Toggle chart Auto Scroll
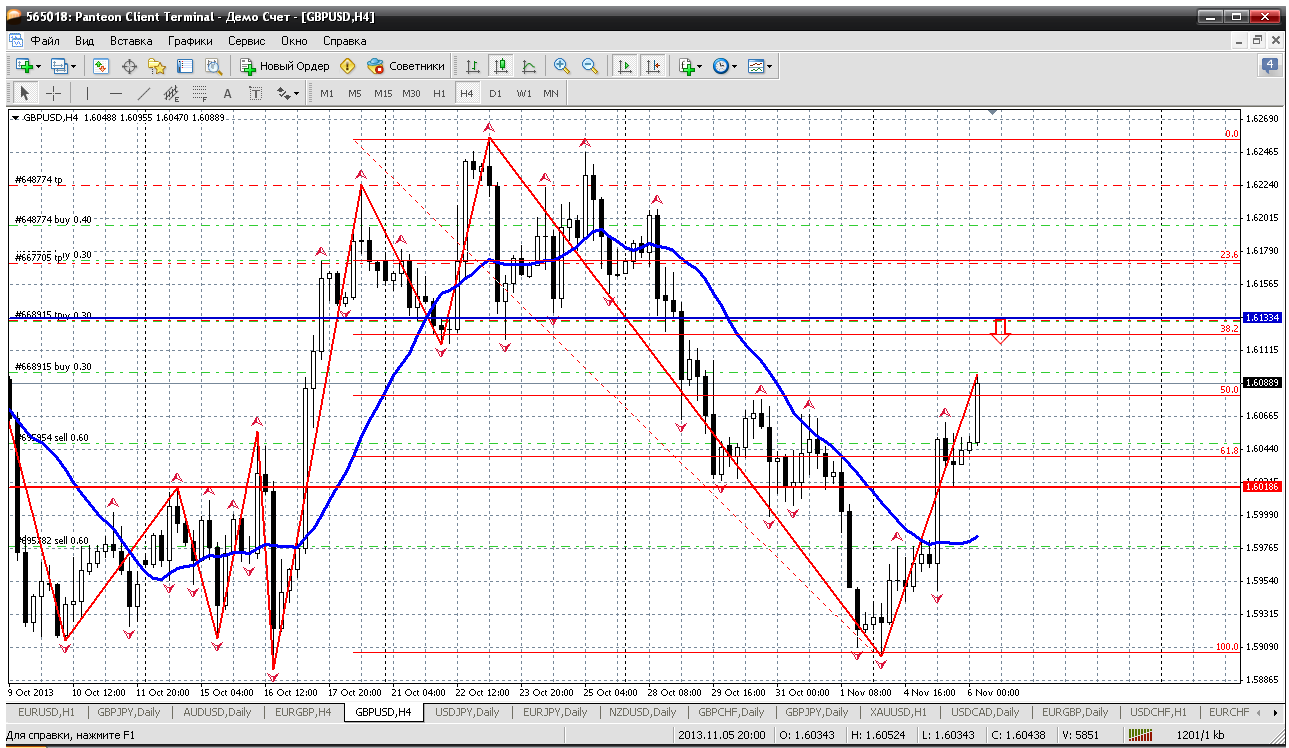 point(625,66)
